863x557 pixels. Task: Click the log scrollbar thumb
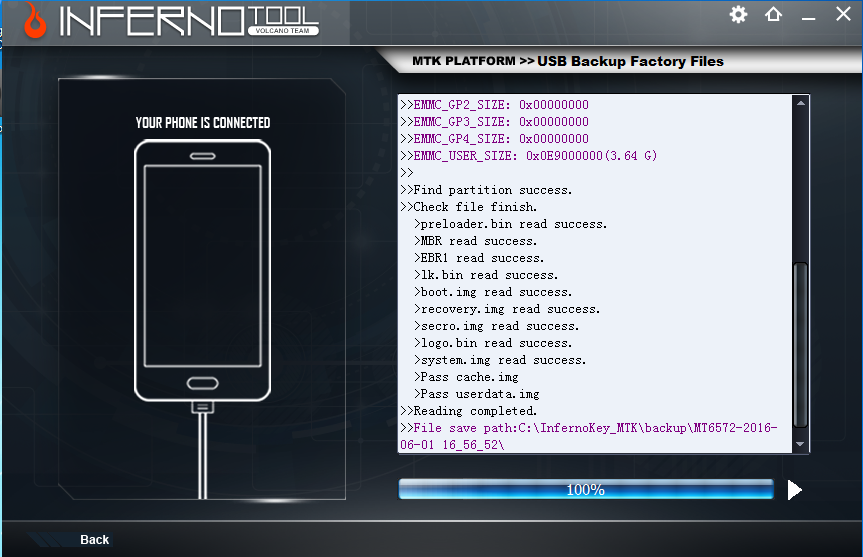801,345
